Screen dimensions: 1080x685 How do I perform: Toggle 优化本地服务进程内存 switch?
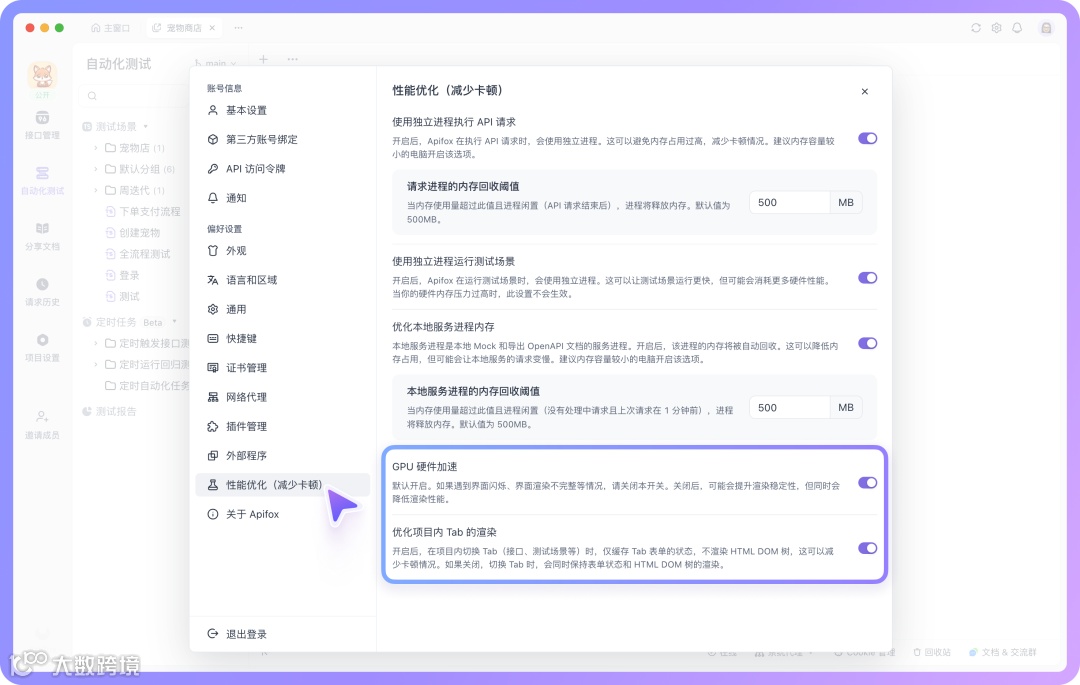click(867, 343)
